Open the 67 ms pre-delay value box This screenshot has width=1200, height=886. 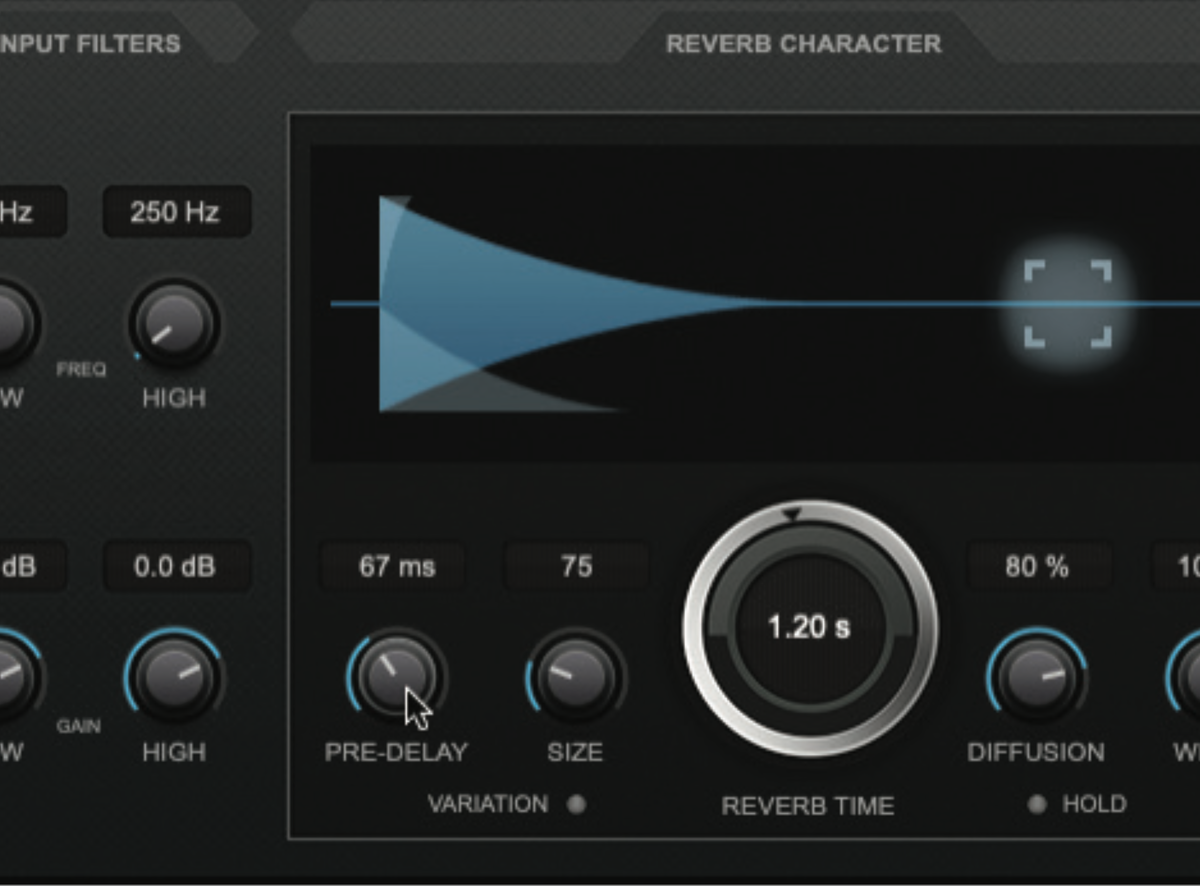[392, 566]
